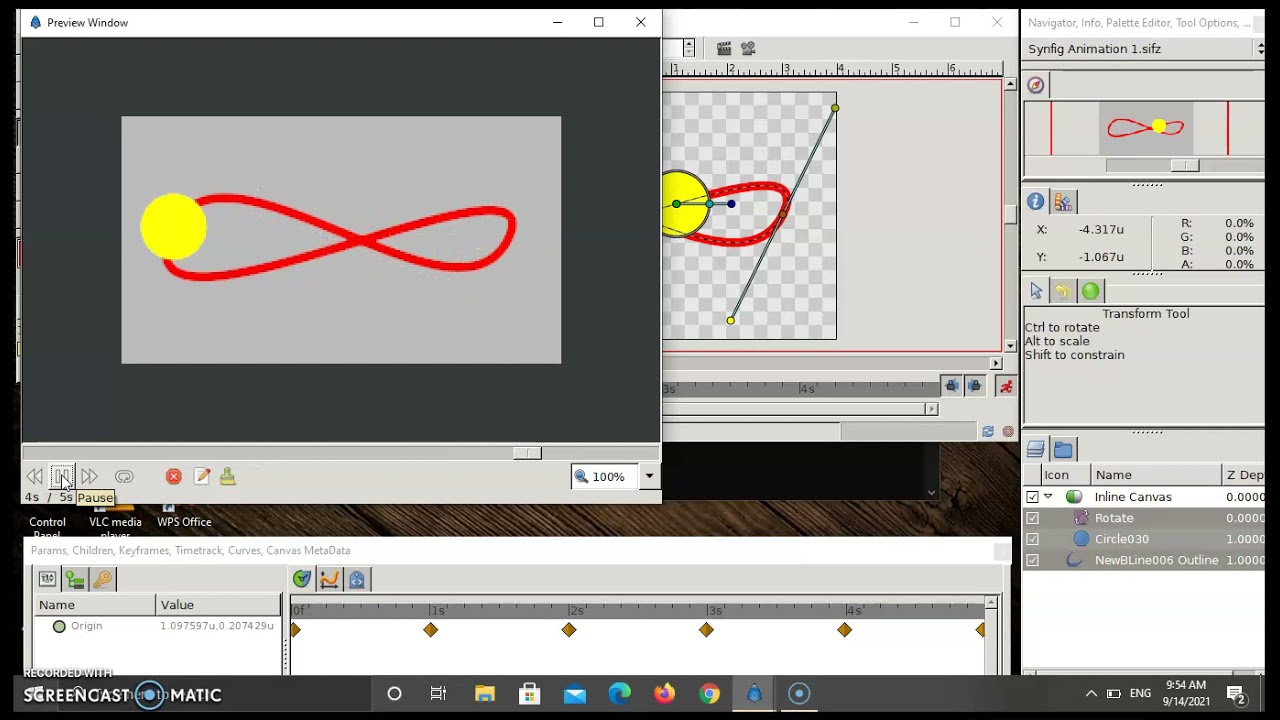Toggle animation mode with the red running-figure icon

pos(1006,386)
